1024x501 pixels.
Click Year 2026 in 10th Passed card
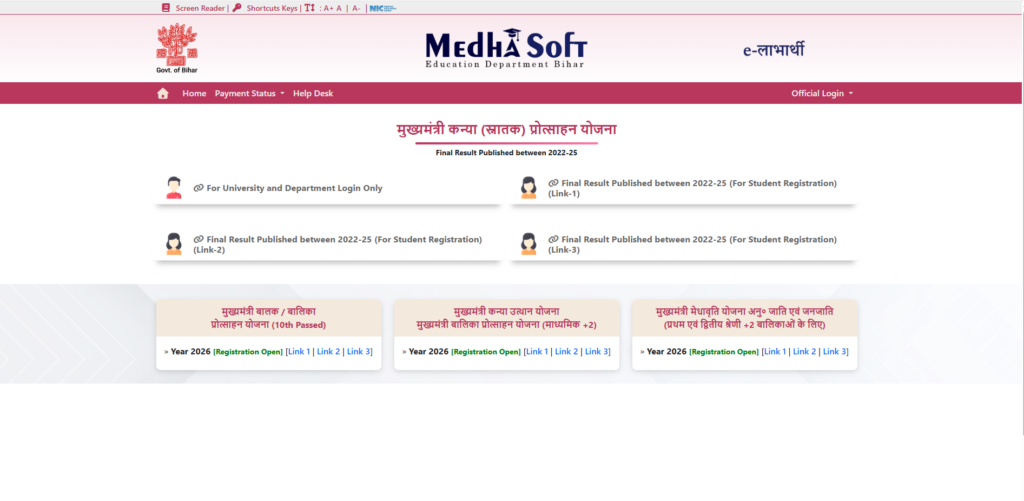tap(191, 351)
